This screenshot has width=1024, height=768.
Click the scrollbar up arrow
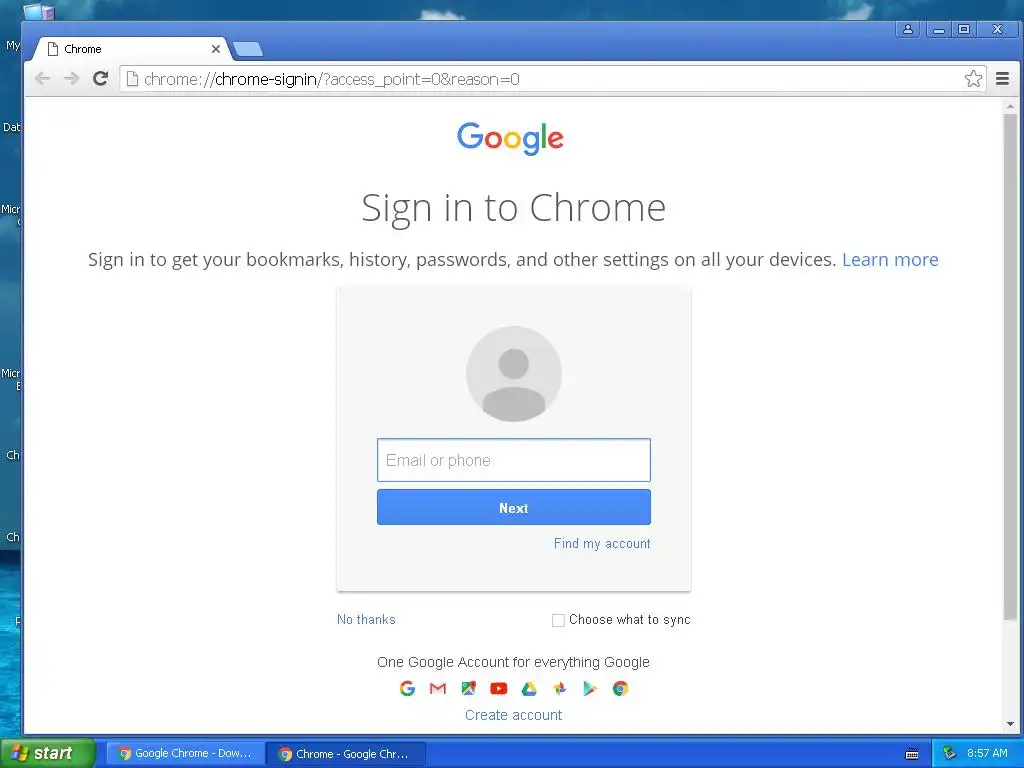click(x=1010, y=106)
